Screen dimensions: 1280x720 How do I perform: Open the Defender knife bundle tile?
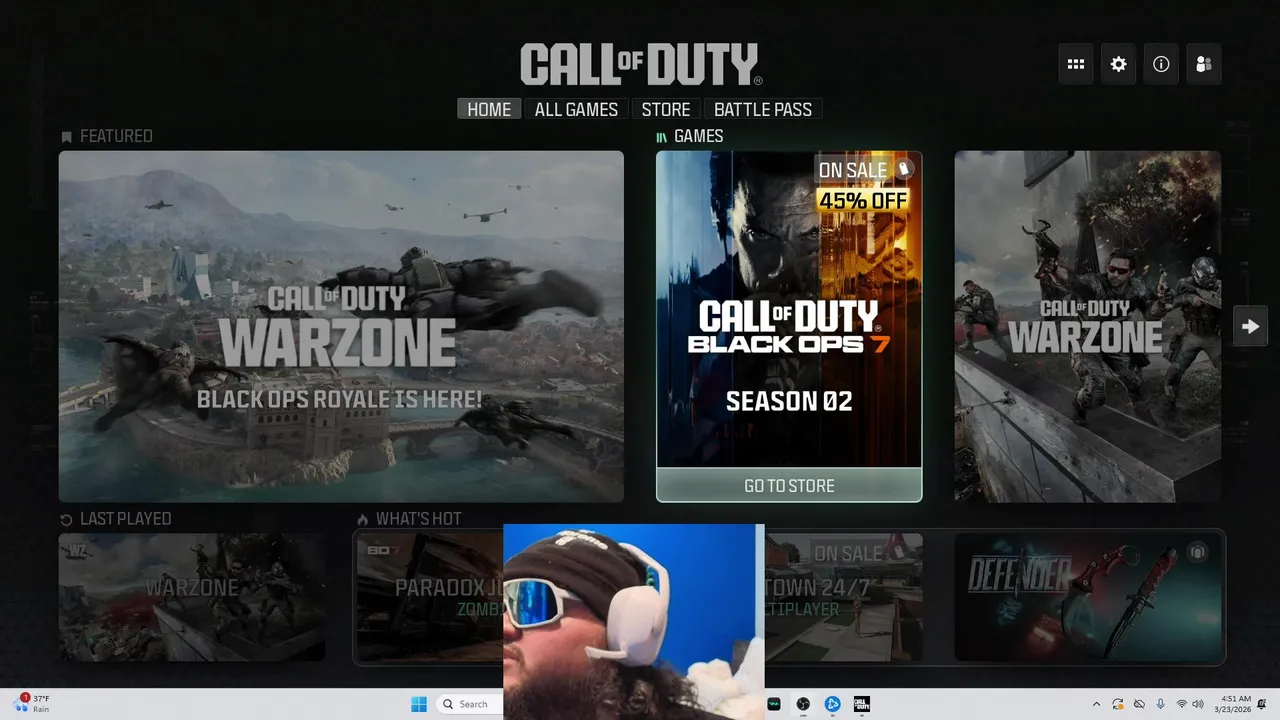(x=1088, y=597)
